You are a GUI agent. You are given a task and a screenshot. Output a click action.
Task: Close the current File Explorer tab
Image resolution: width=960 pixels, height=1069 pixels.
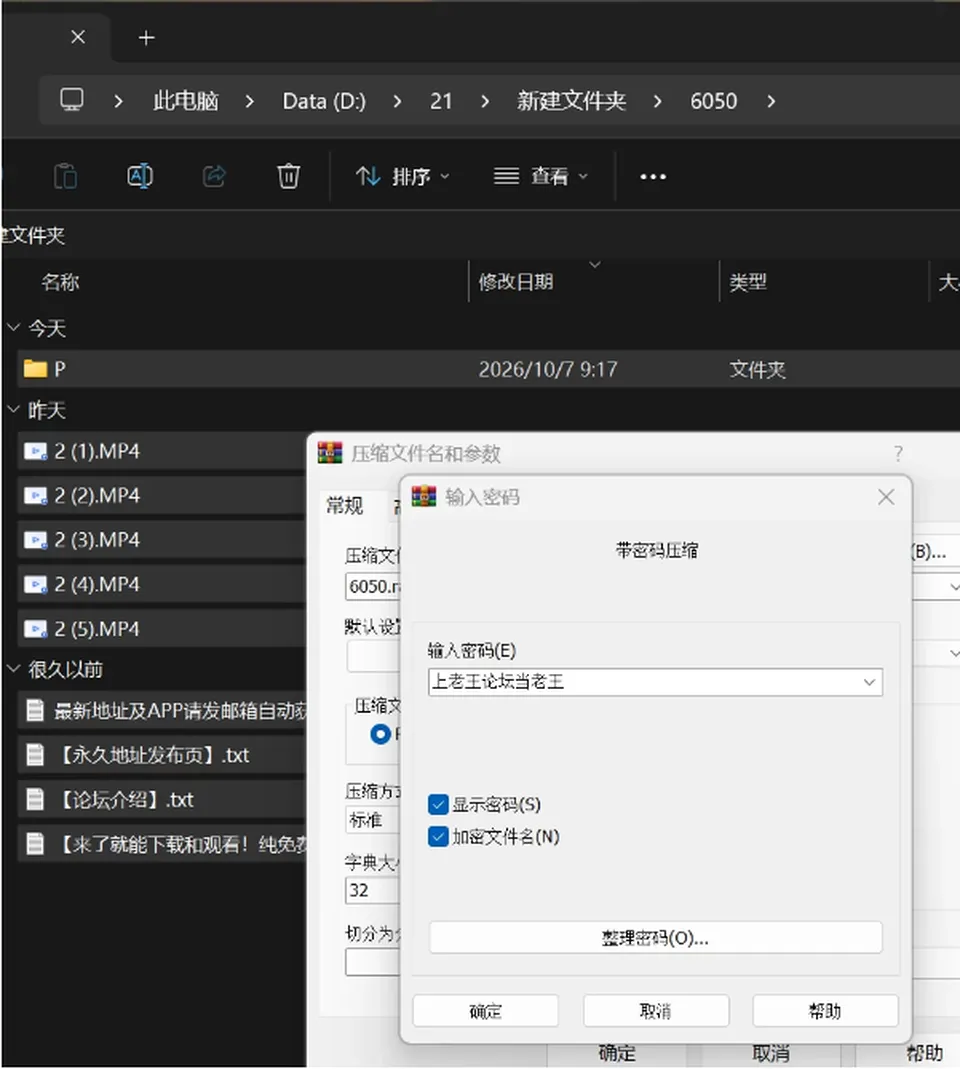78,37
